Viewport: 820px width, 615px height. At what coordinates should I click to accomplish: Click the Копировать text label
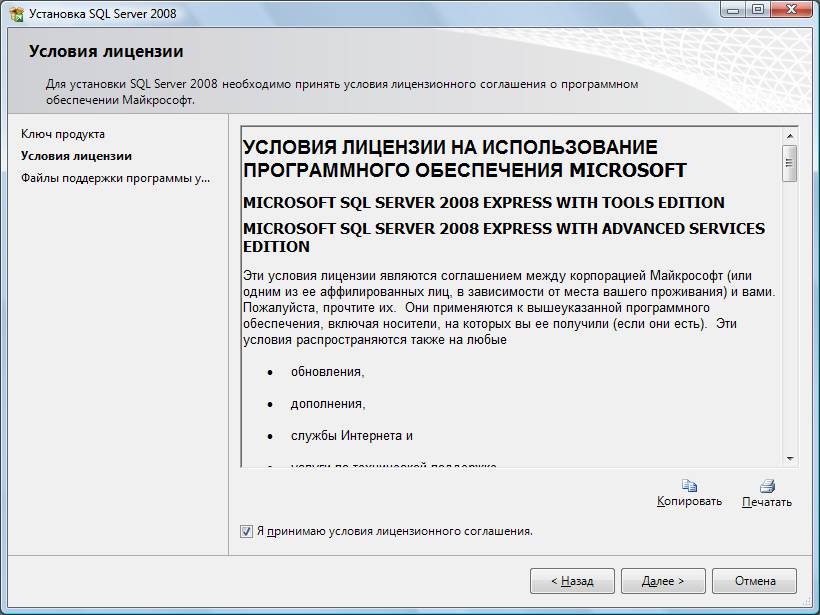[x=689, y=501]
